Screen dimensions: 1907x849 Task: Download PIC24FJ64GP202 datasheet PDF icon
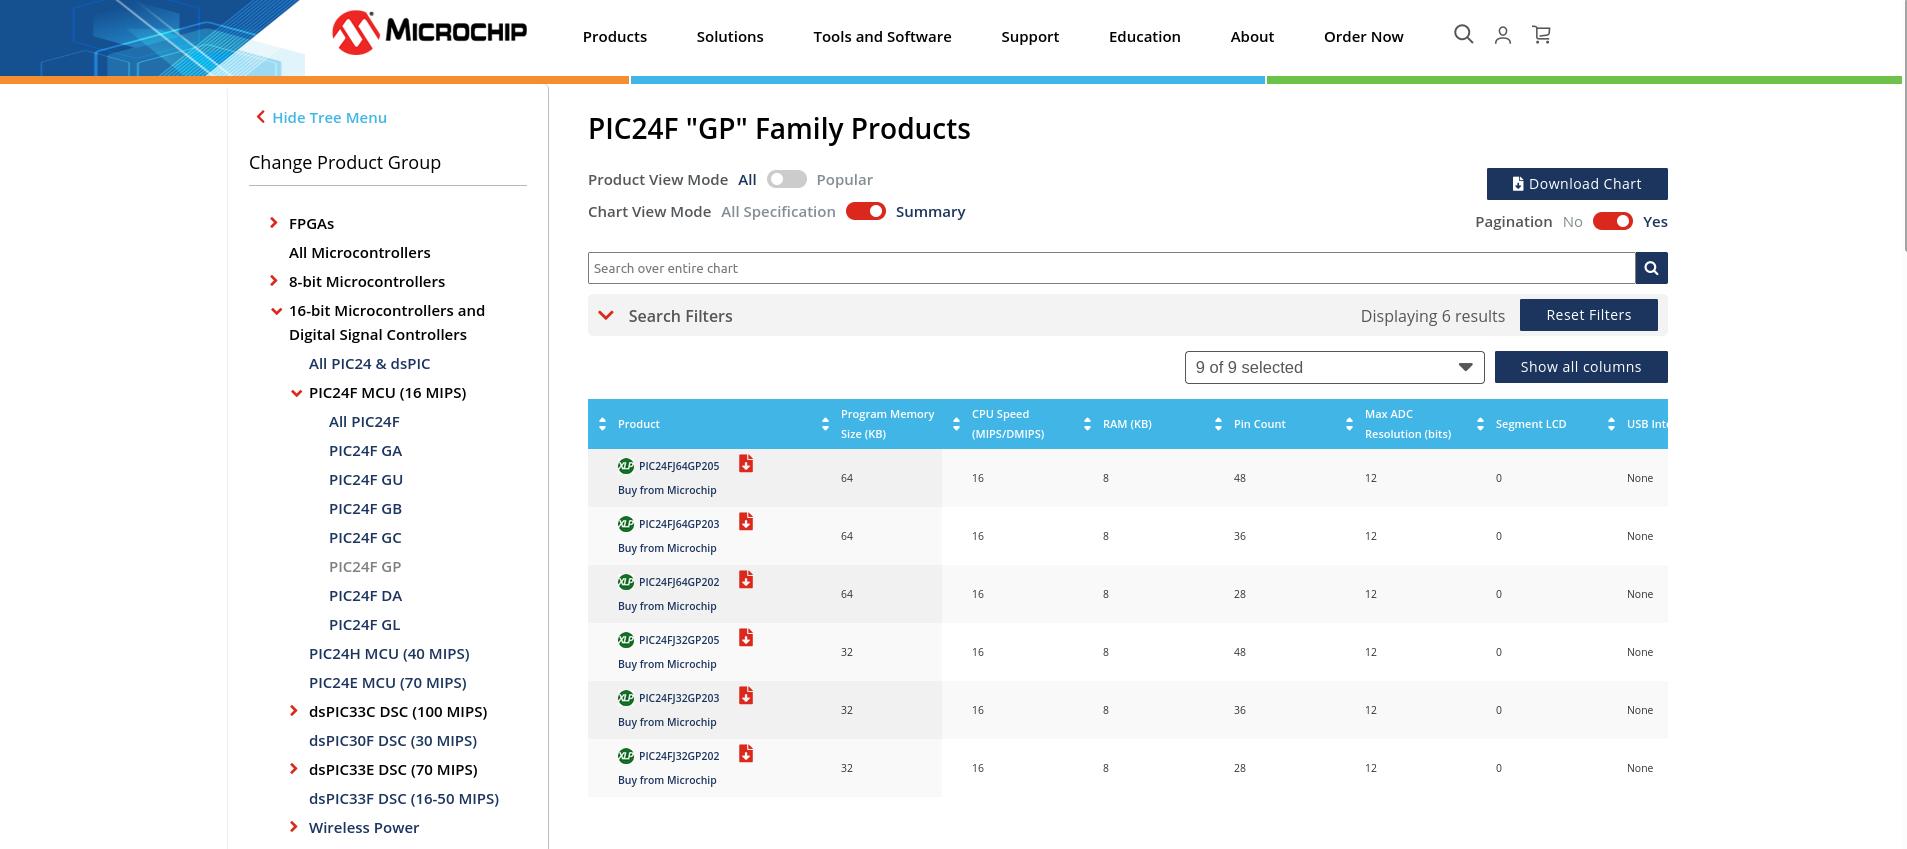point(746,580)
